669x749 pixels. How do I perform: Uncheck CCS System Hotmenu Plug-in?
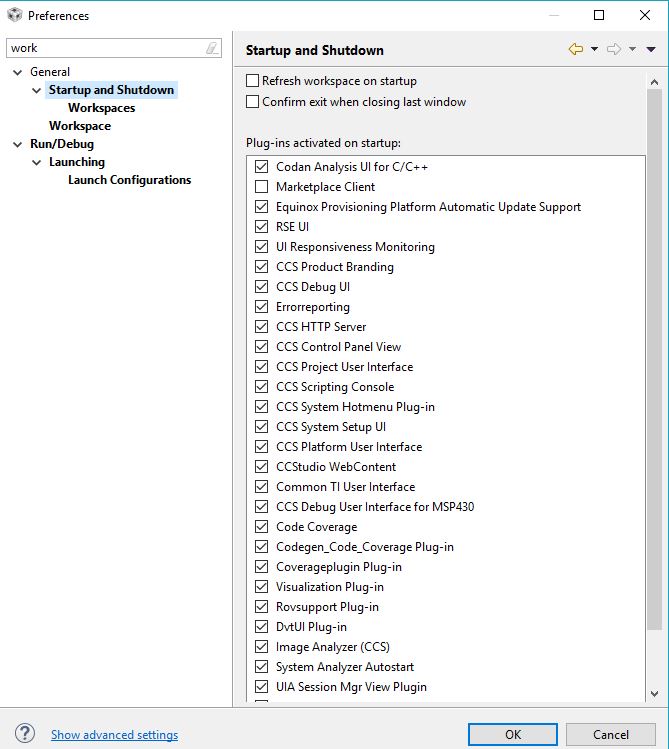tap(261, 407)
